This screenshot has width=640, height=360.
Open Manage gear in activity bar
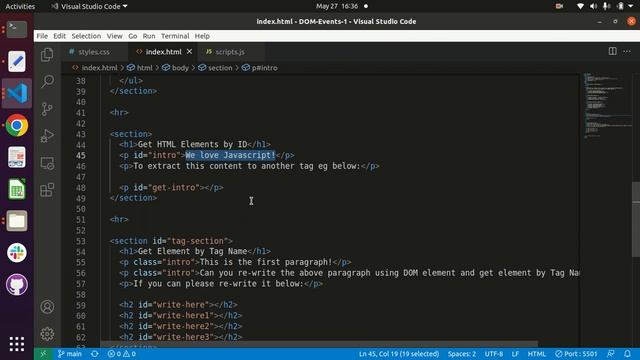pos(47,334)
